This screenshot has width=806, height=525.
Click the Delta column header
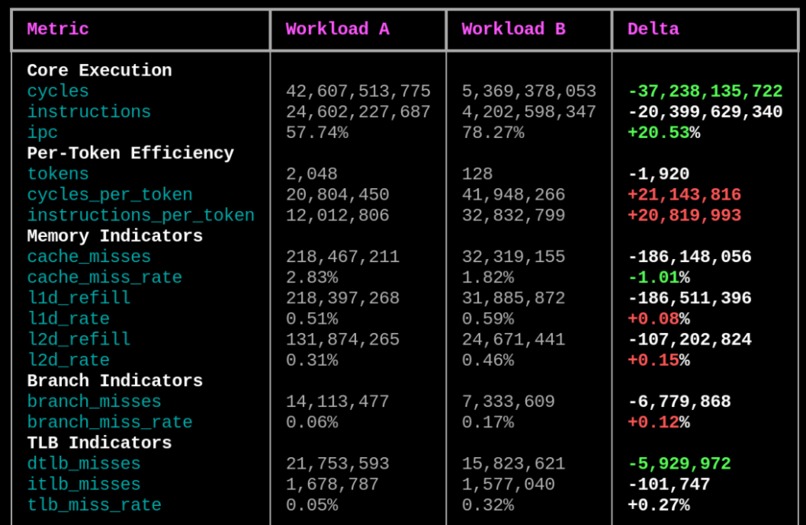[x=653, y=29]
